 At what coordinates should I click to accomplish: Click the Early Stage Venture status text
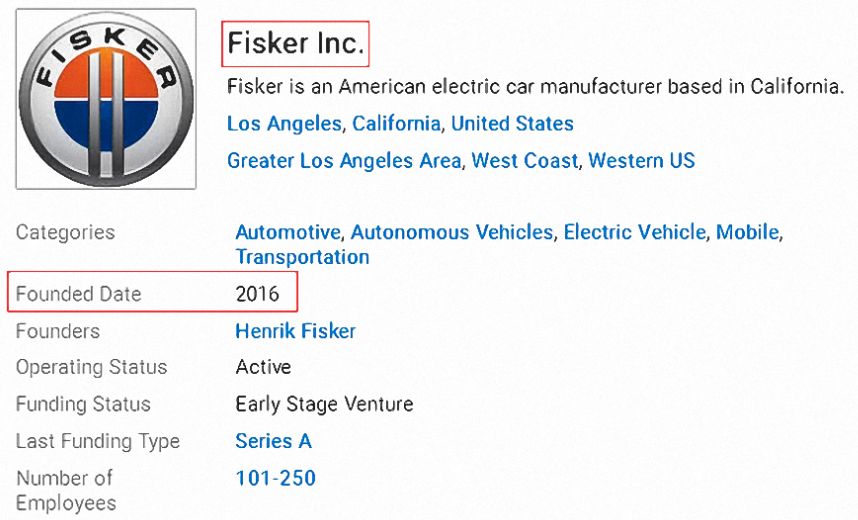pyautogui.click(x=324, y=405)
